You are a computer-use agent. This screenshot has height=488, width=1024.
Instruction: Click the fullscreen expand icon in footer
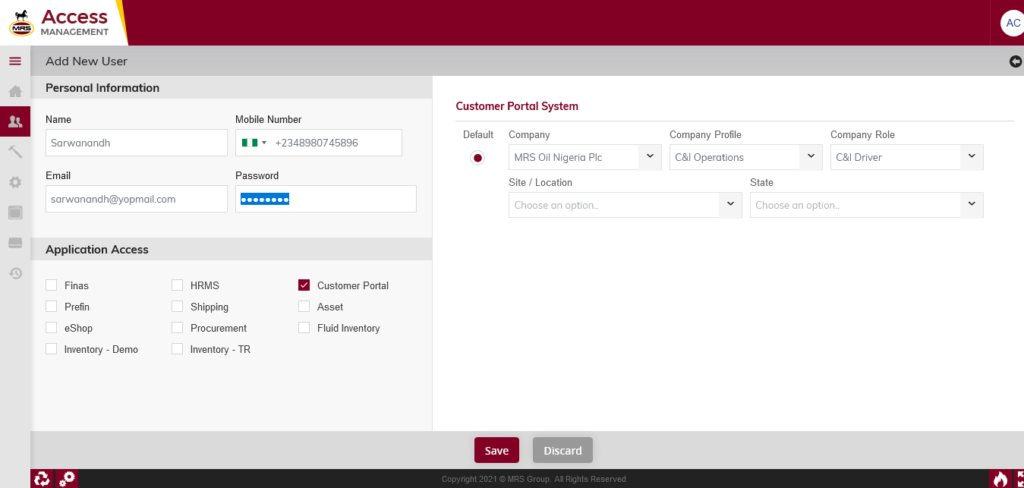(x=1019, y=479)
